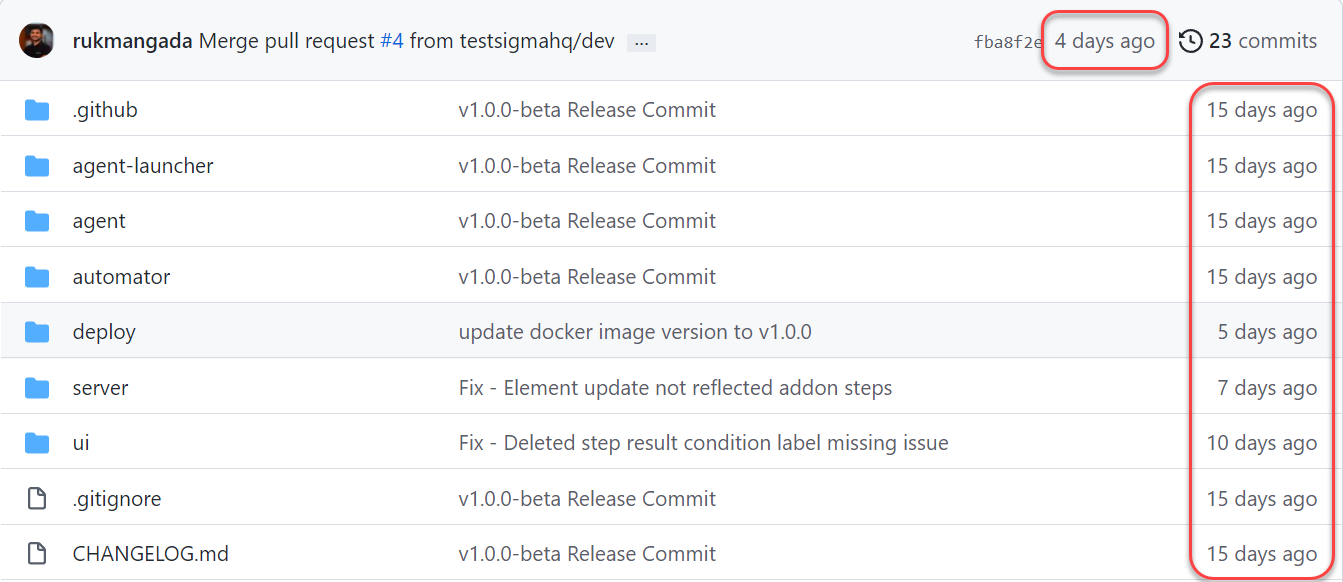Open the agent folder

99,221
